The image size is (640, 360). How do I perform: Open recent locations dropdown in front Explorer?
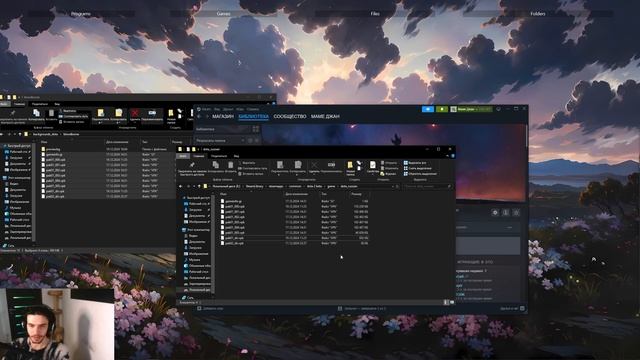(194, 186)
